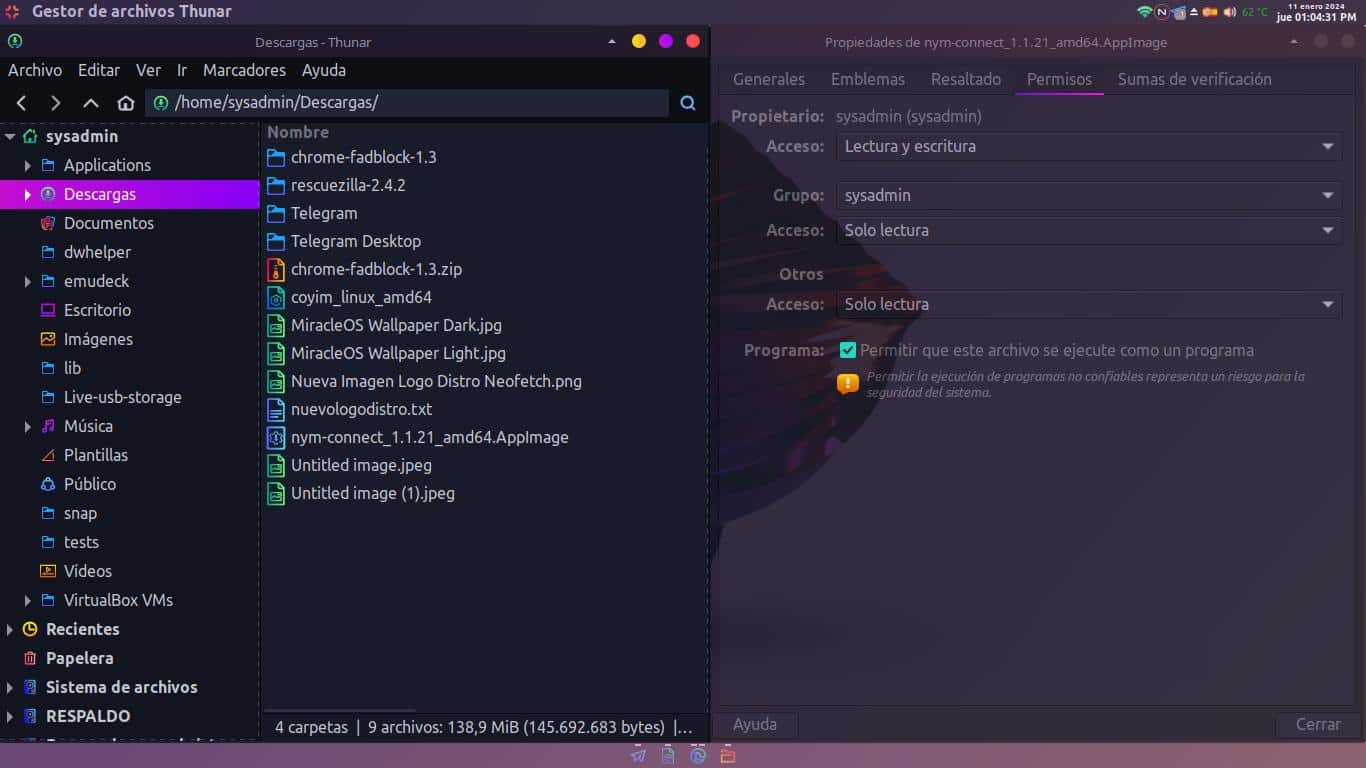
Task: Switch to the Generales tab
Action: coord(769,79)
